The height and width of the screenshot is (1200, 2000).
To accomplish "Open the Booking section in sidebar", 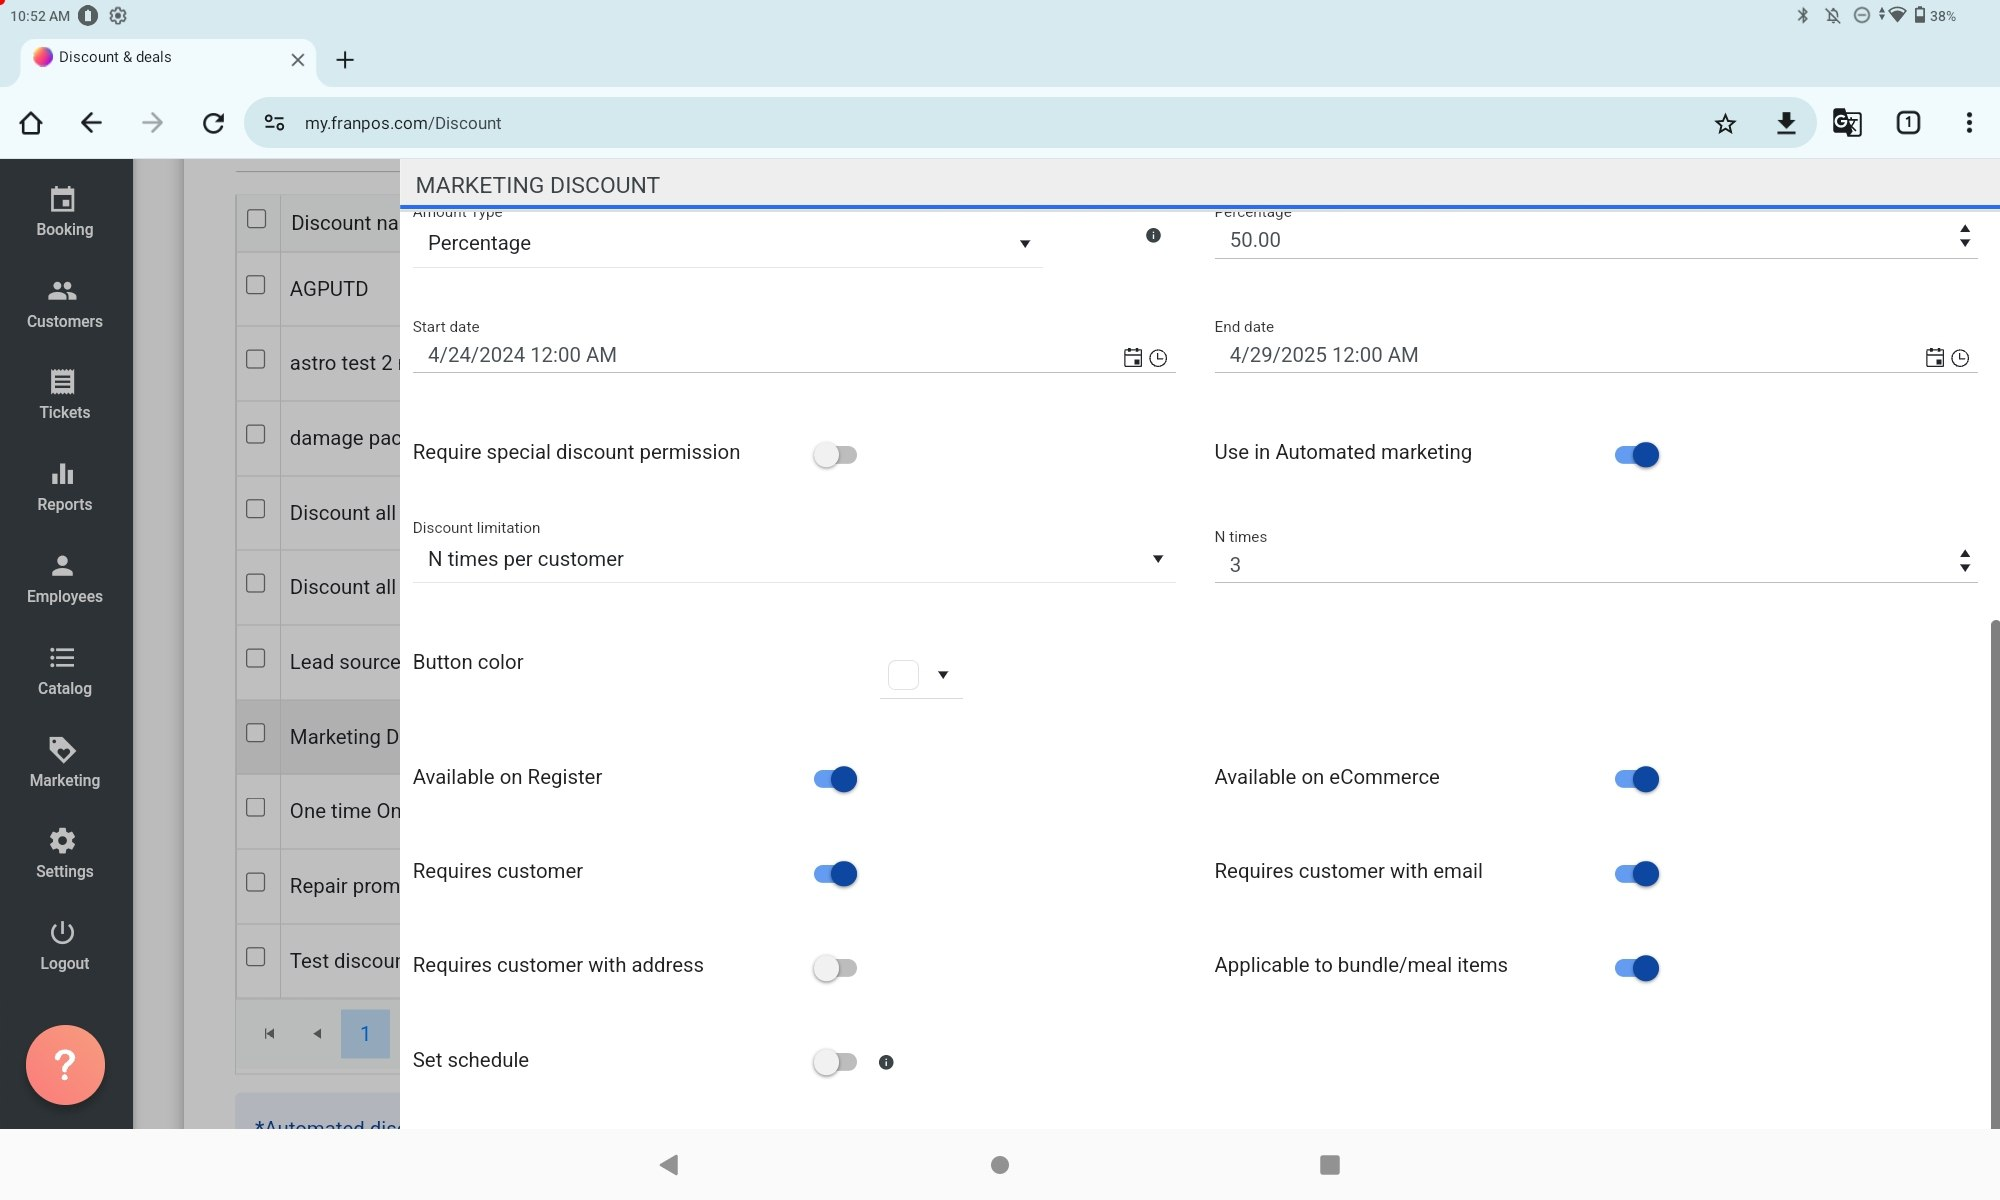I will coord(65,212).
